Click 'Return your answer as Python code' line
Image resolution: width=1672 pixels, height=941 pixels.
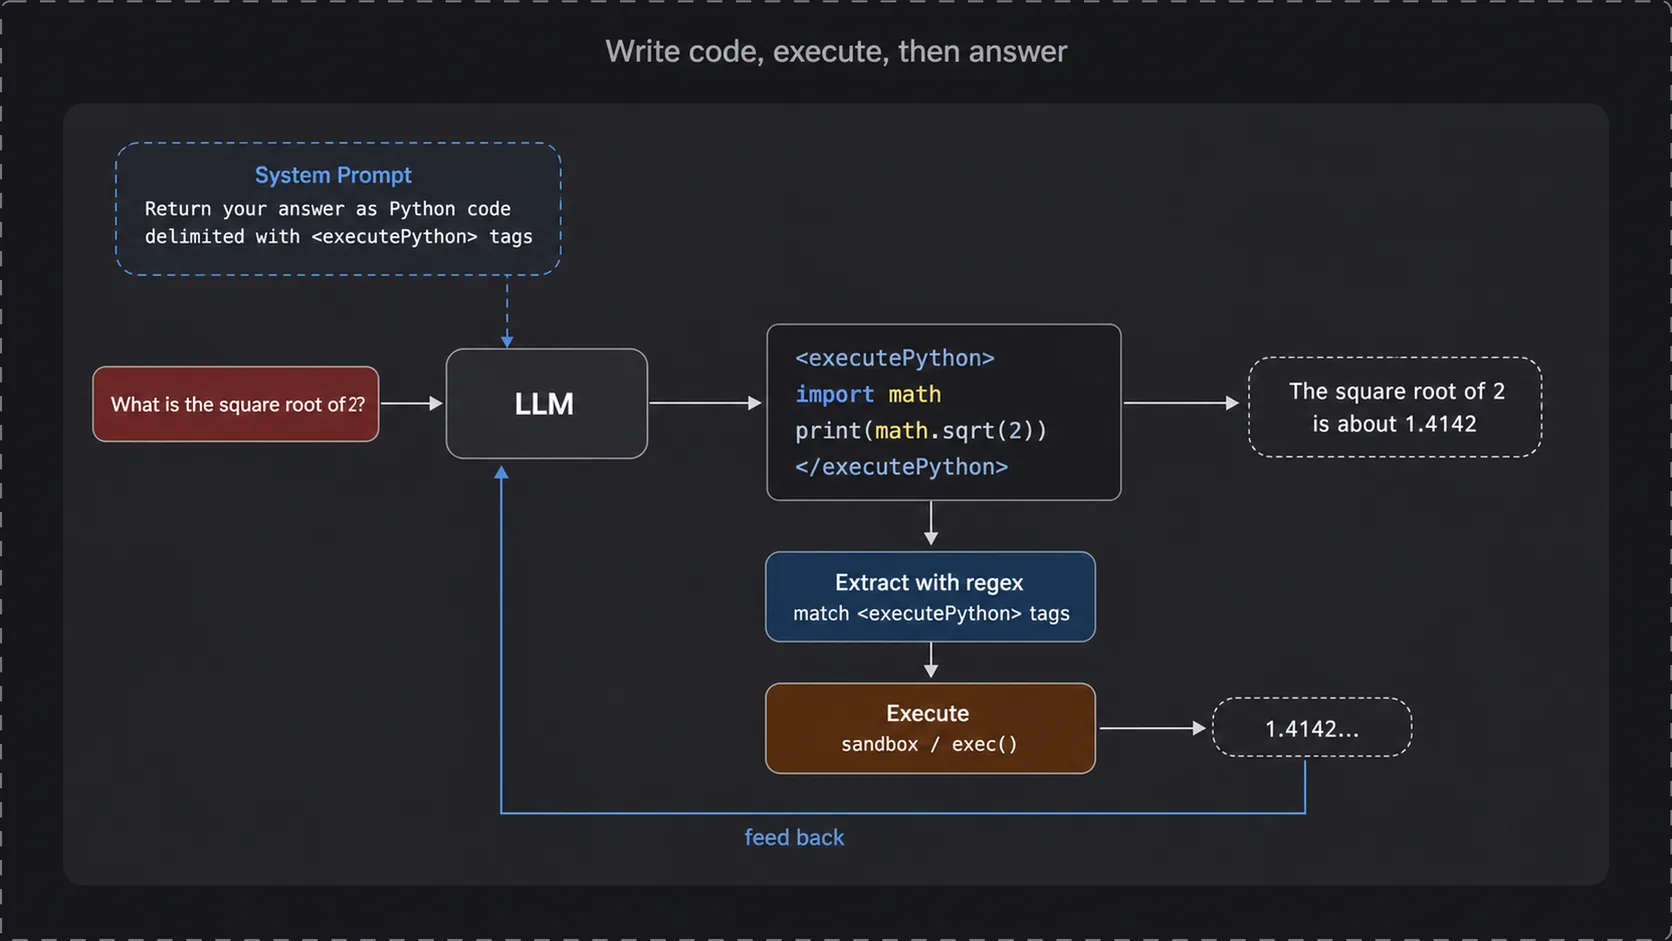[x=328, y=209]
